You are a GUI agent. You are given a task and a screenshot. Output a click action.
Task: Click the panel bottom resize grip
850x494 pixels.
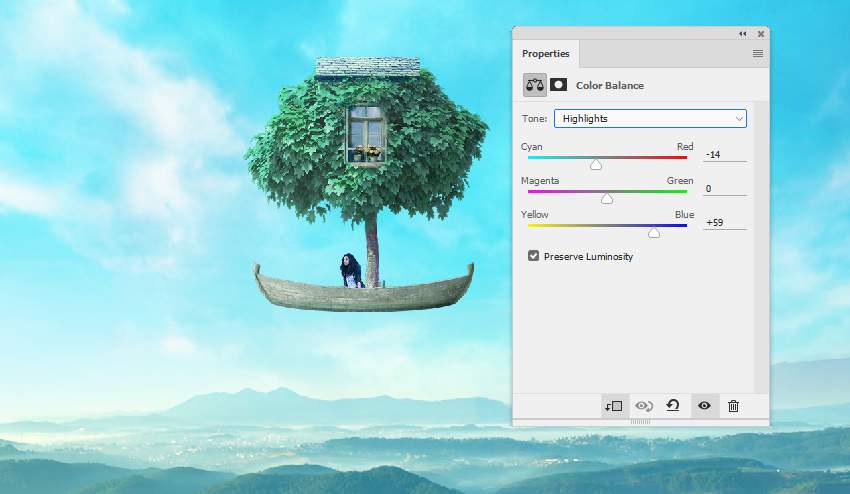point(640,421)
